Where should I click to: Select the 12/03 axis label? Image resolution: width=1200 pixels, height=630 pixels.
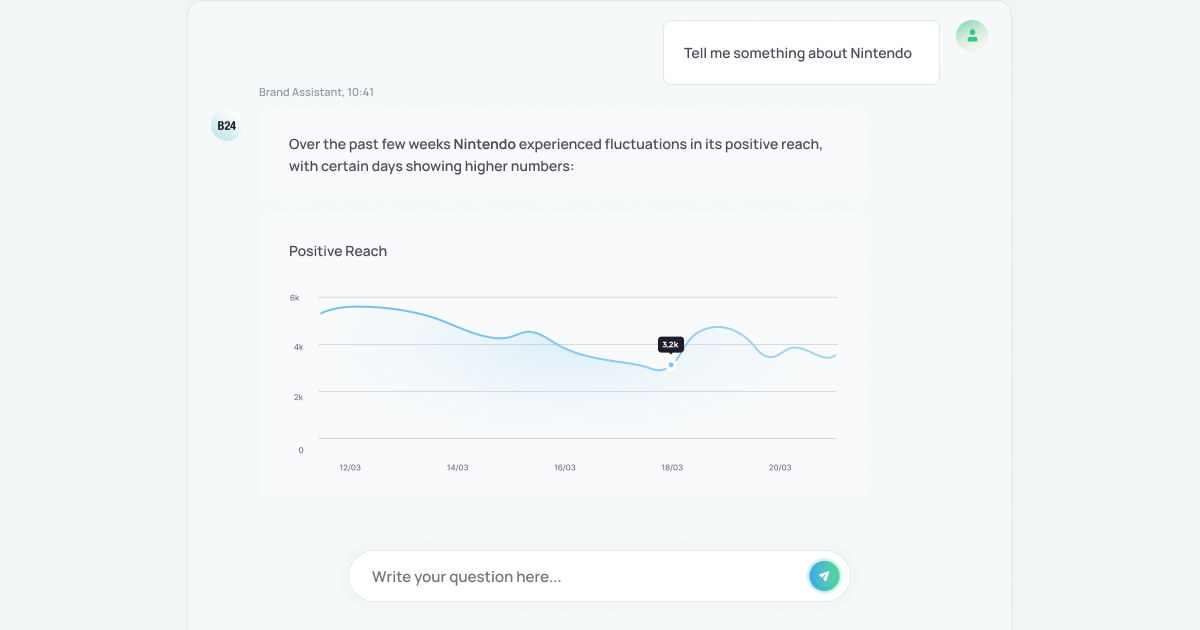[x=350, y=466]
